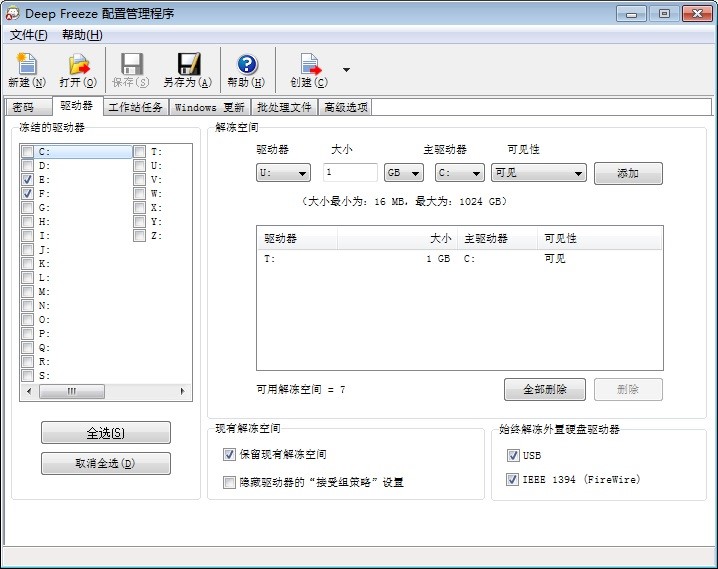Open the 驱动器 U: dropdown
The image size is (718, 569).
coord(283,173)
